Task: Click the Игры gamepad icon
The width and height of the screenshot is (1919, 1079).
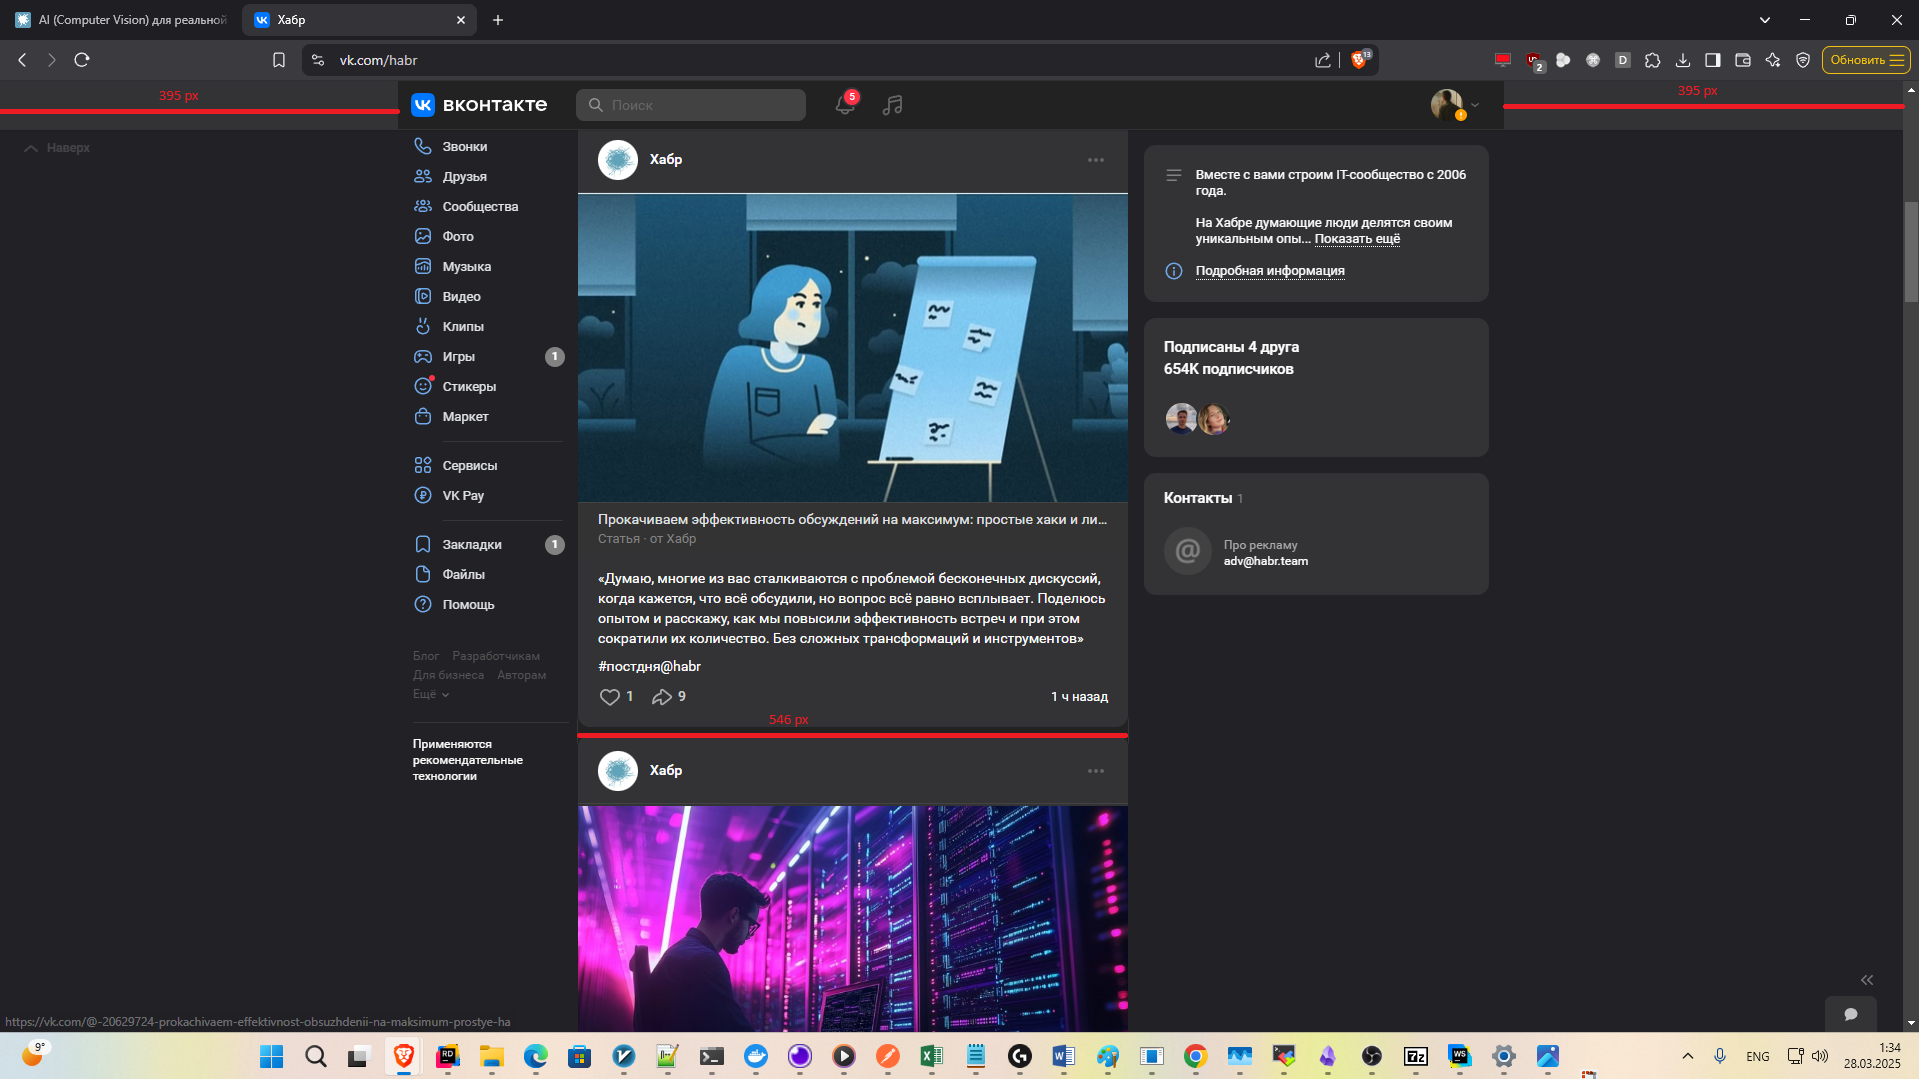Action: [x=423, y=356]
